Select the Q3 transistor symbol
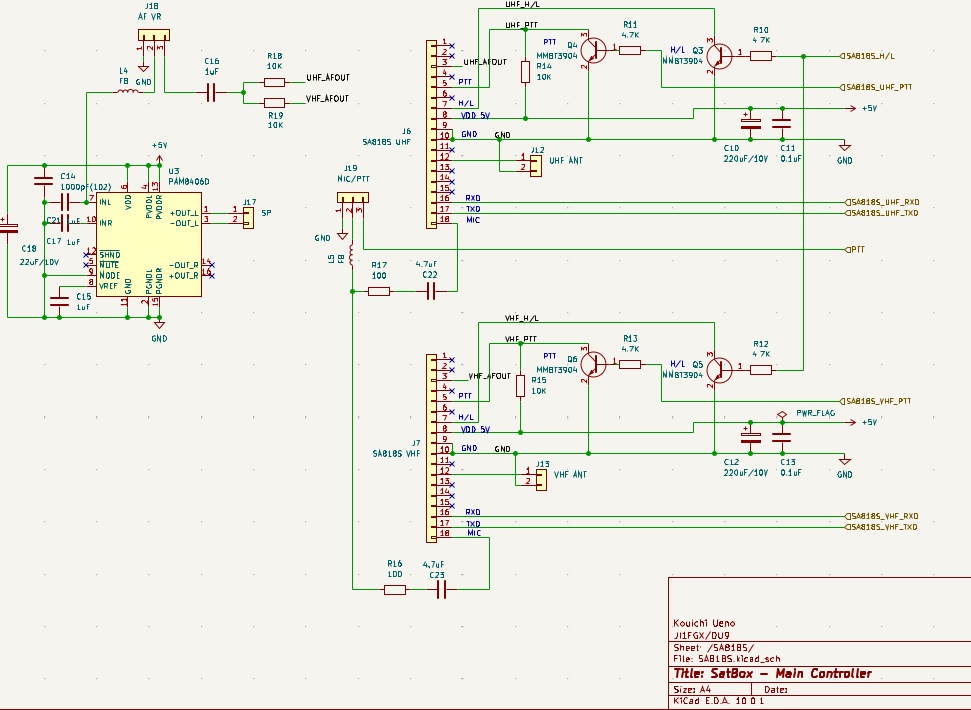The width and height of the screenshot is (971, 710). tap(719, 56)
